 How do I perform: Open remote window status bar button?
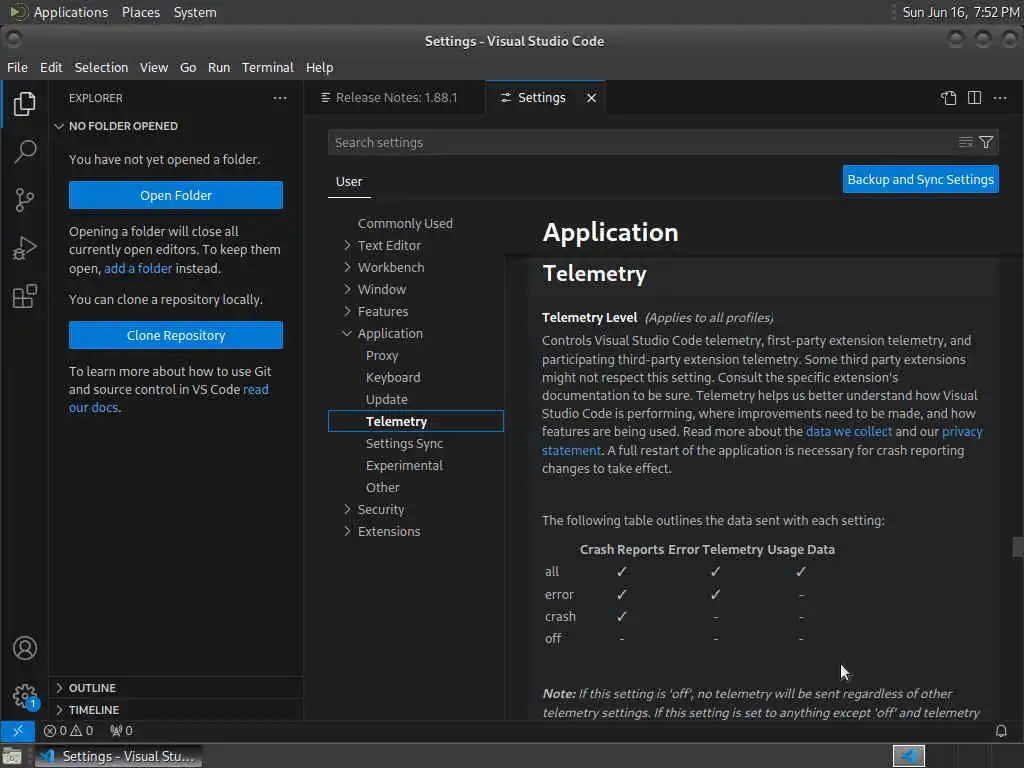(18, 731)
